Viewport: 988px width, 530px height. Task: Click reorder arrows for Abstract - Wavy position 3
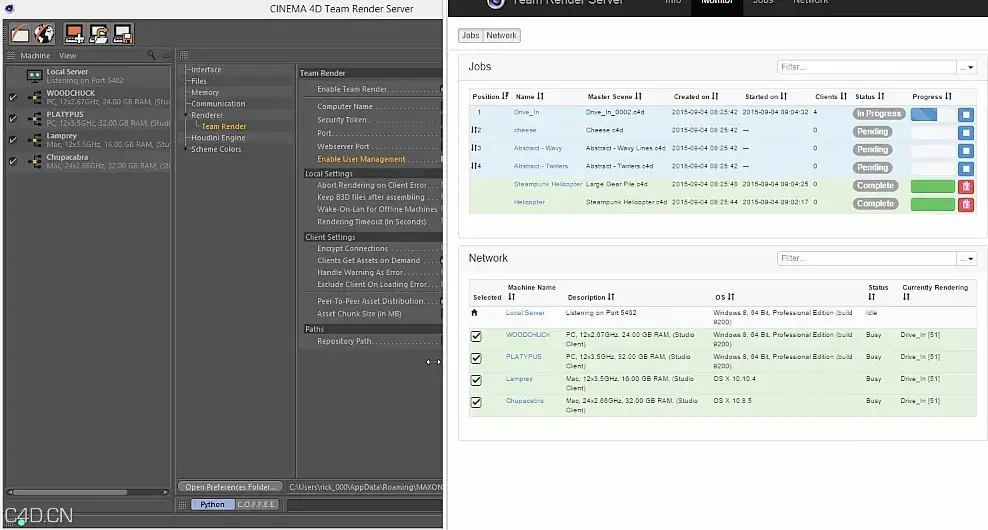click(x=474, y=148)
